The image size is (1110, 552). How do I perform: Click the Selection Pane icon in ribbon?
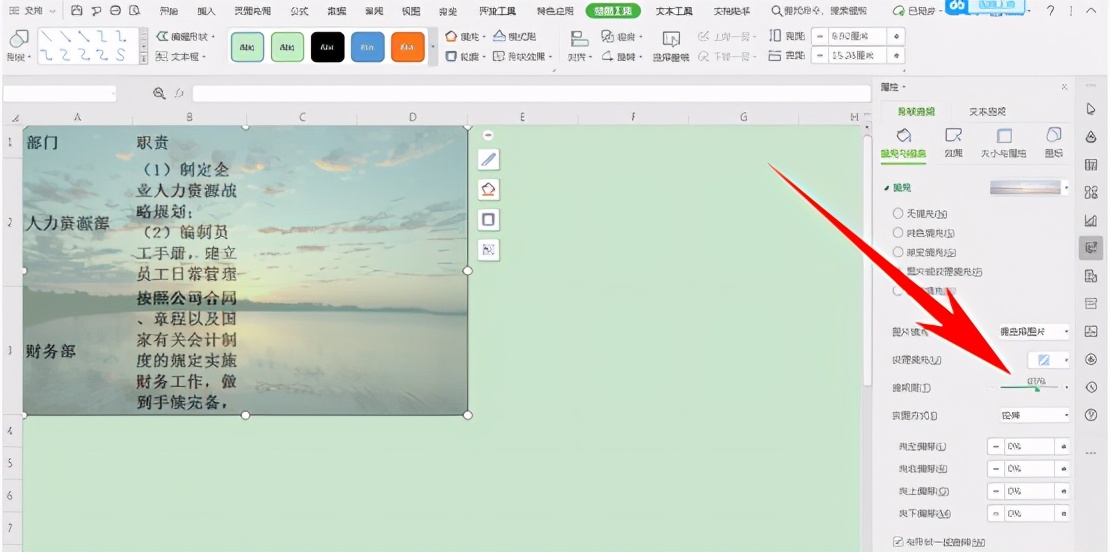(x=671, y=44)
